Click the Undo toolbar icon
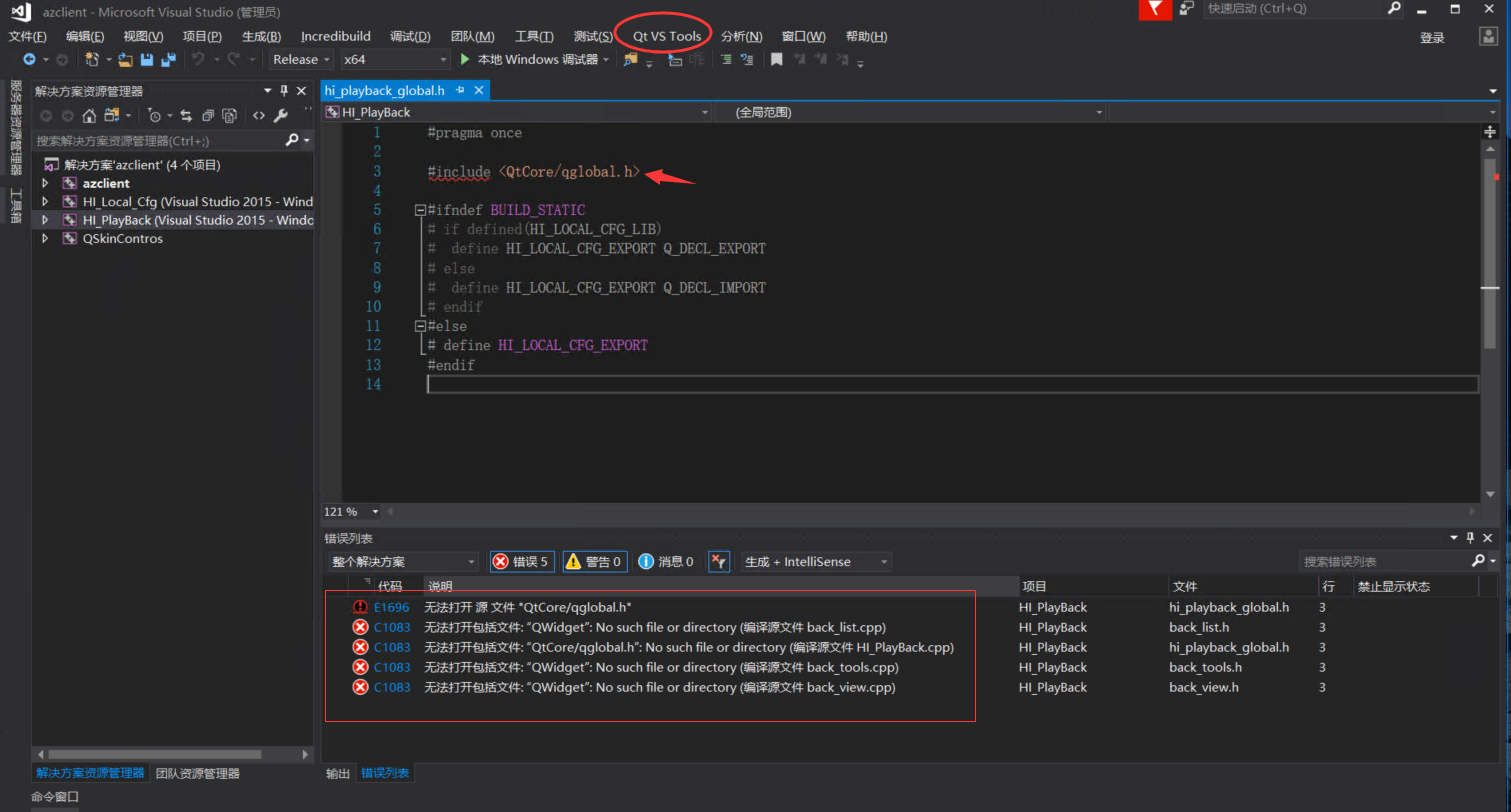This screenshot has height=812, width=1511. pyautogui.click(x=198, y=60)
